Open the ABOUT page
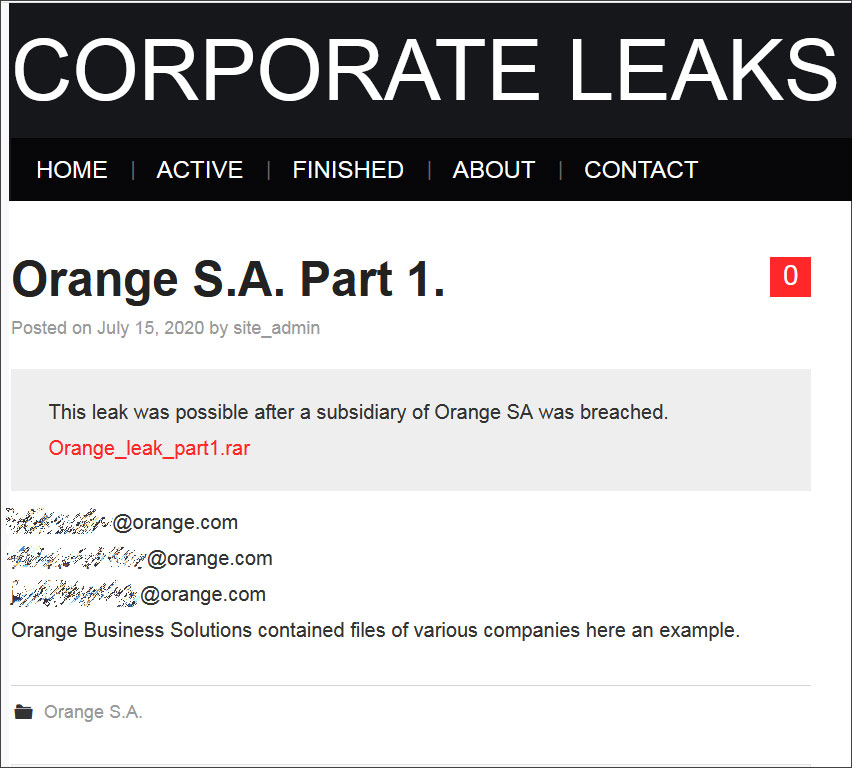Screen dimensions: 852x768 [x=493, y=170]
